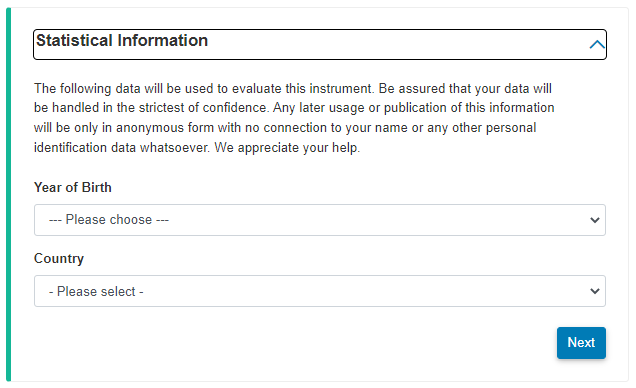Screen dimensions: 636x388
Task: Click the 'strictest of confidence' text line
Action: (294, 108)
